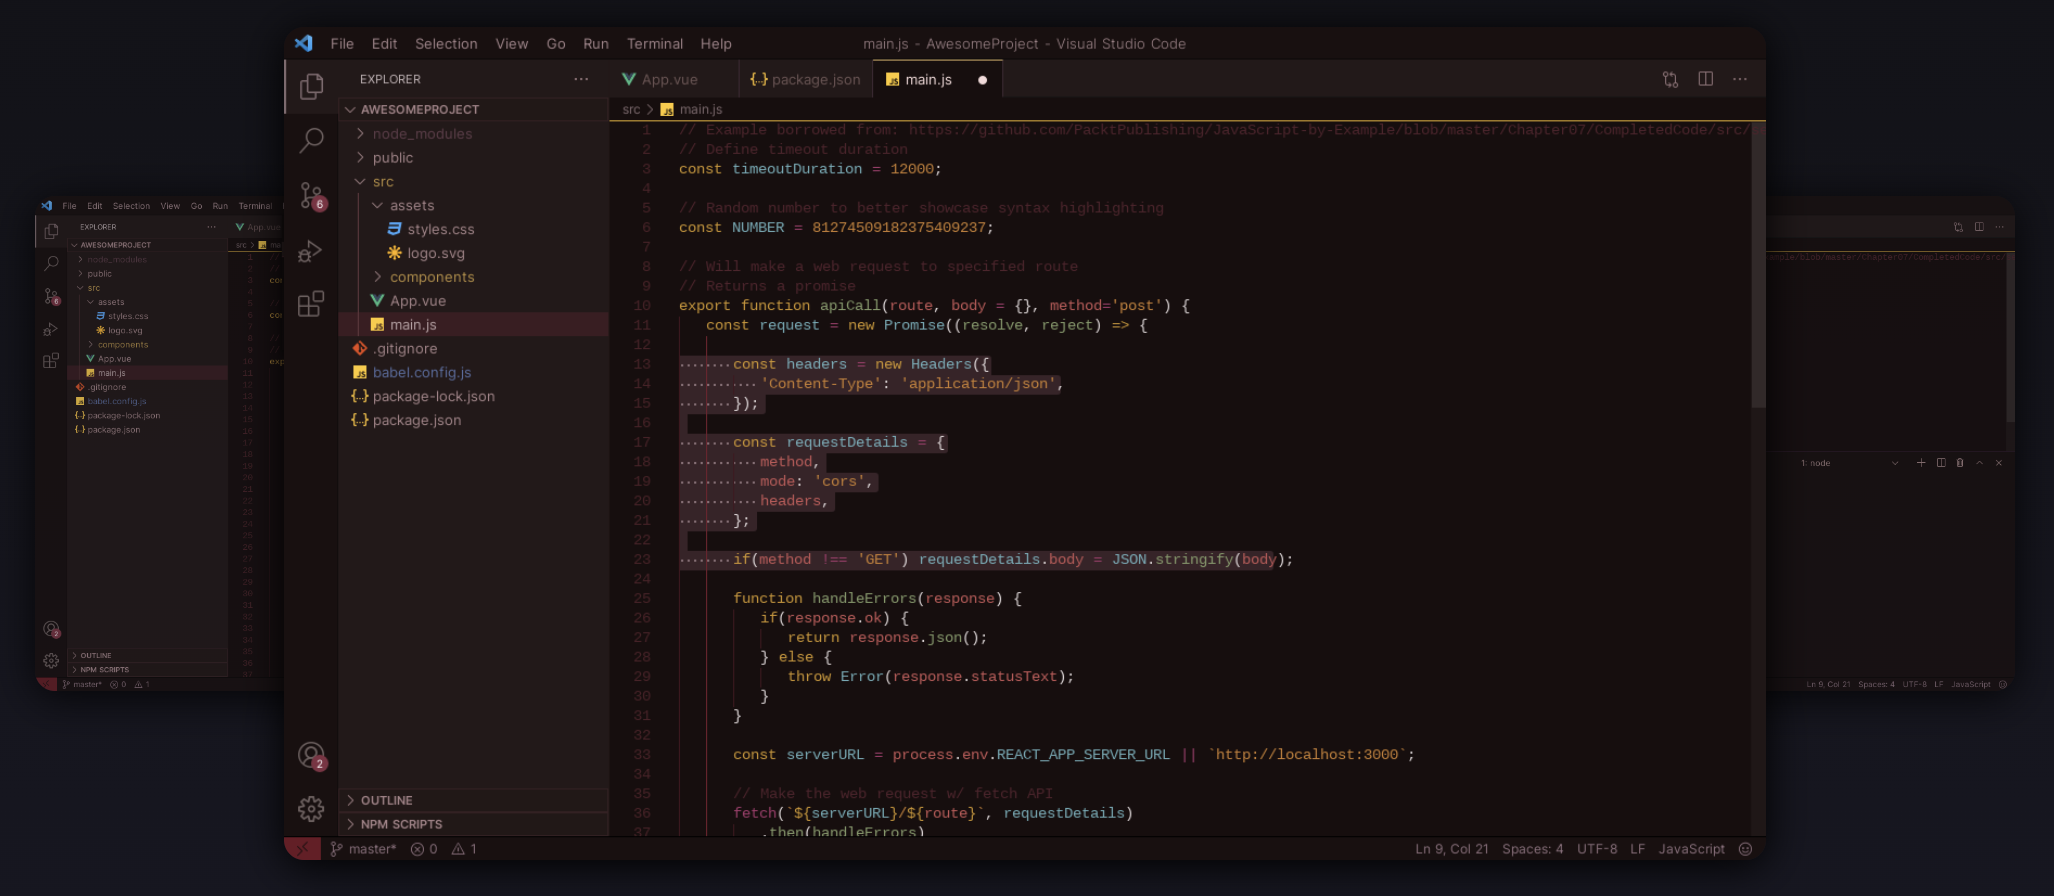Open the Manage gear menu
Image resolution: width=2054 pixels, height=896 pixels.
[311, 808]
